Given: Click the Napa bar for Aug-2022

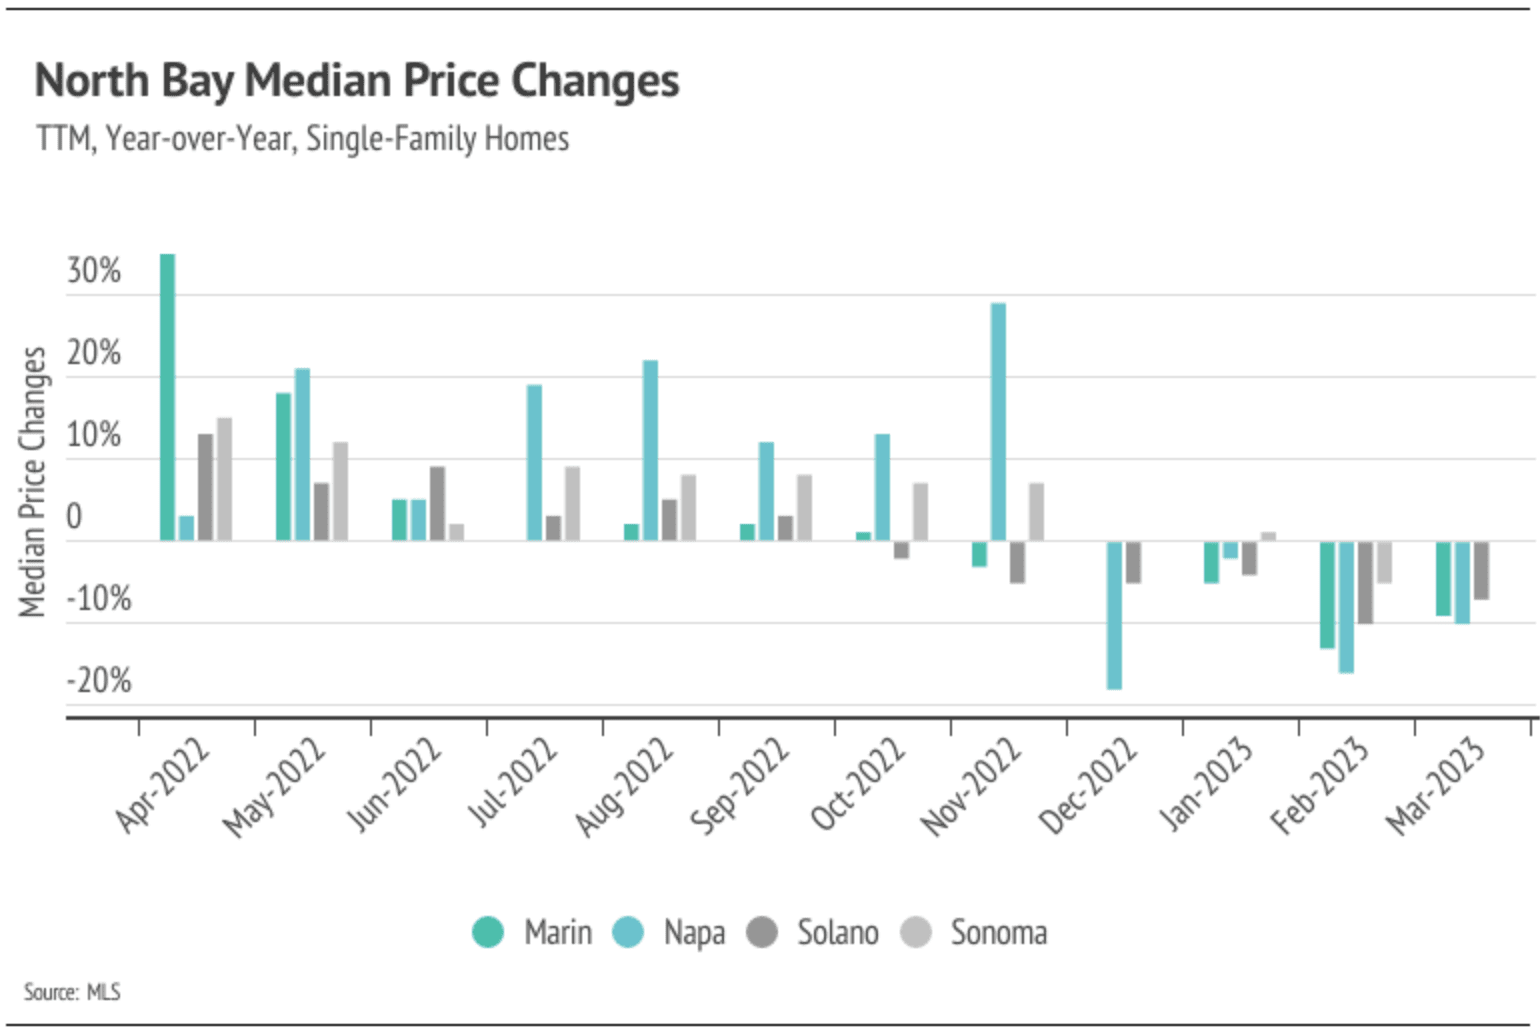Looking at the screenshot, I should click(x=650, y=450).
